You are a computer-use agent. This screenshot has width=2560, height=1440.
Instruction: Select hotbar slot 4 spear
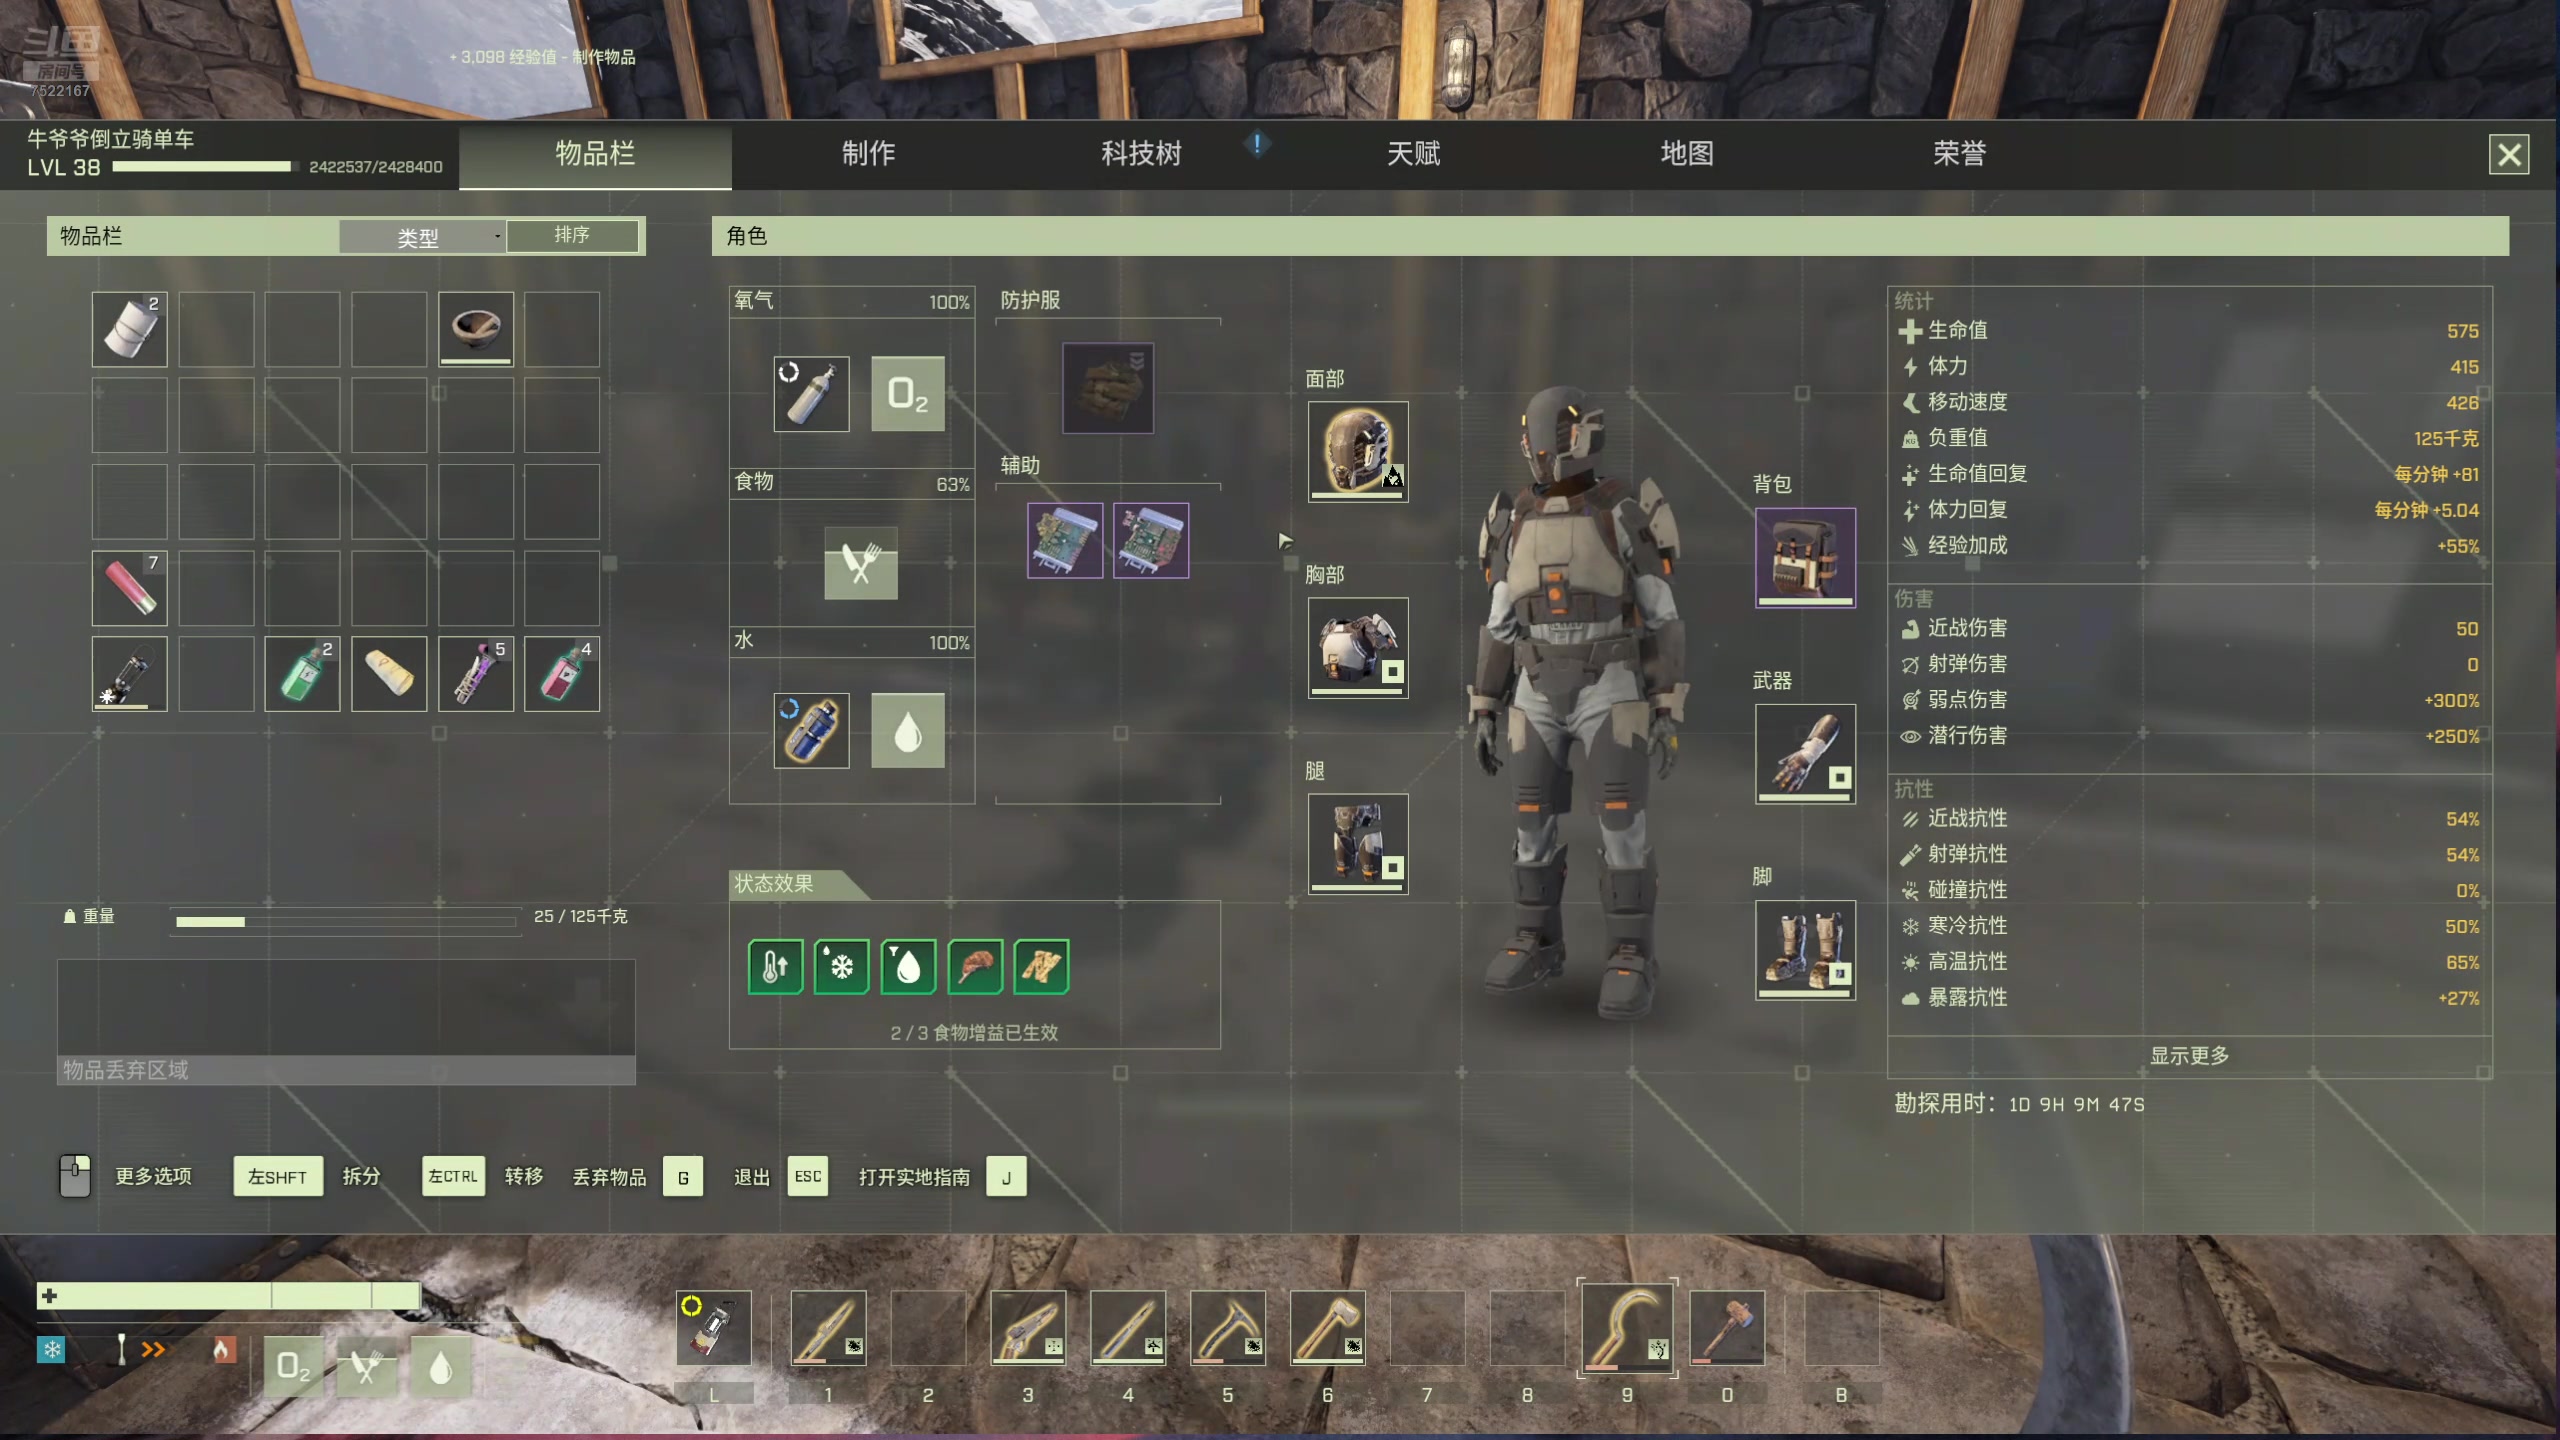pyautogui.click(x=1128, y=1328)
